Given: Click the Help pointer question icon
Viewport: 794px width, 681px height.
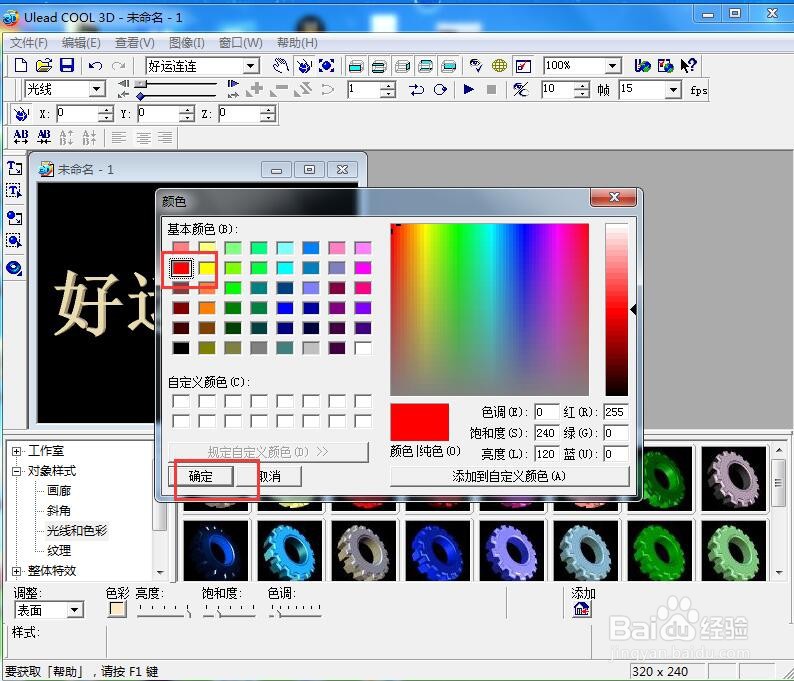Looking at the screenshot, I should click(x=689, y=65).
